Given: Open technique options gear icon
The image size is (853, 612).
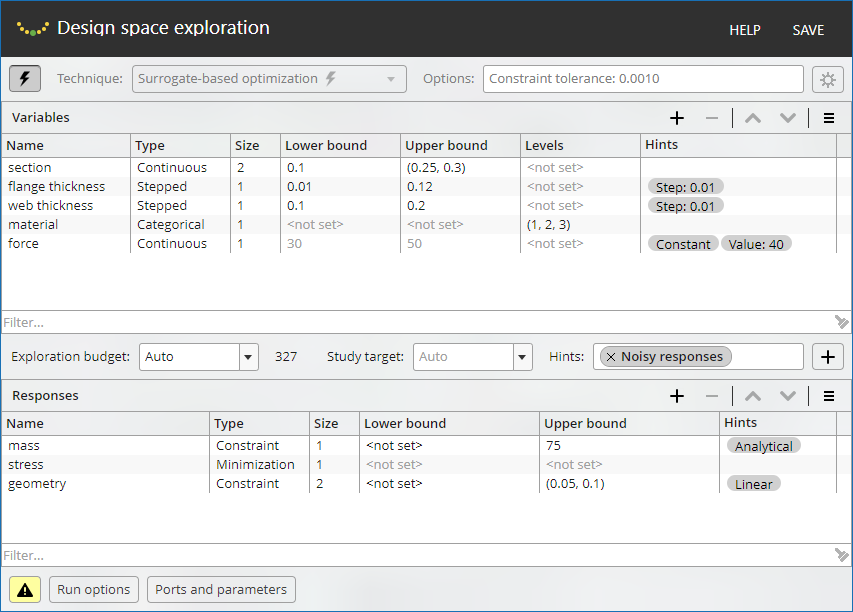Looking at the screenshot, I should (827, 79).
